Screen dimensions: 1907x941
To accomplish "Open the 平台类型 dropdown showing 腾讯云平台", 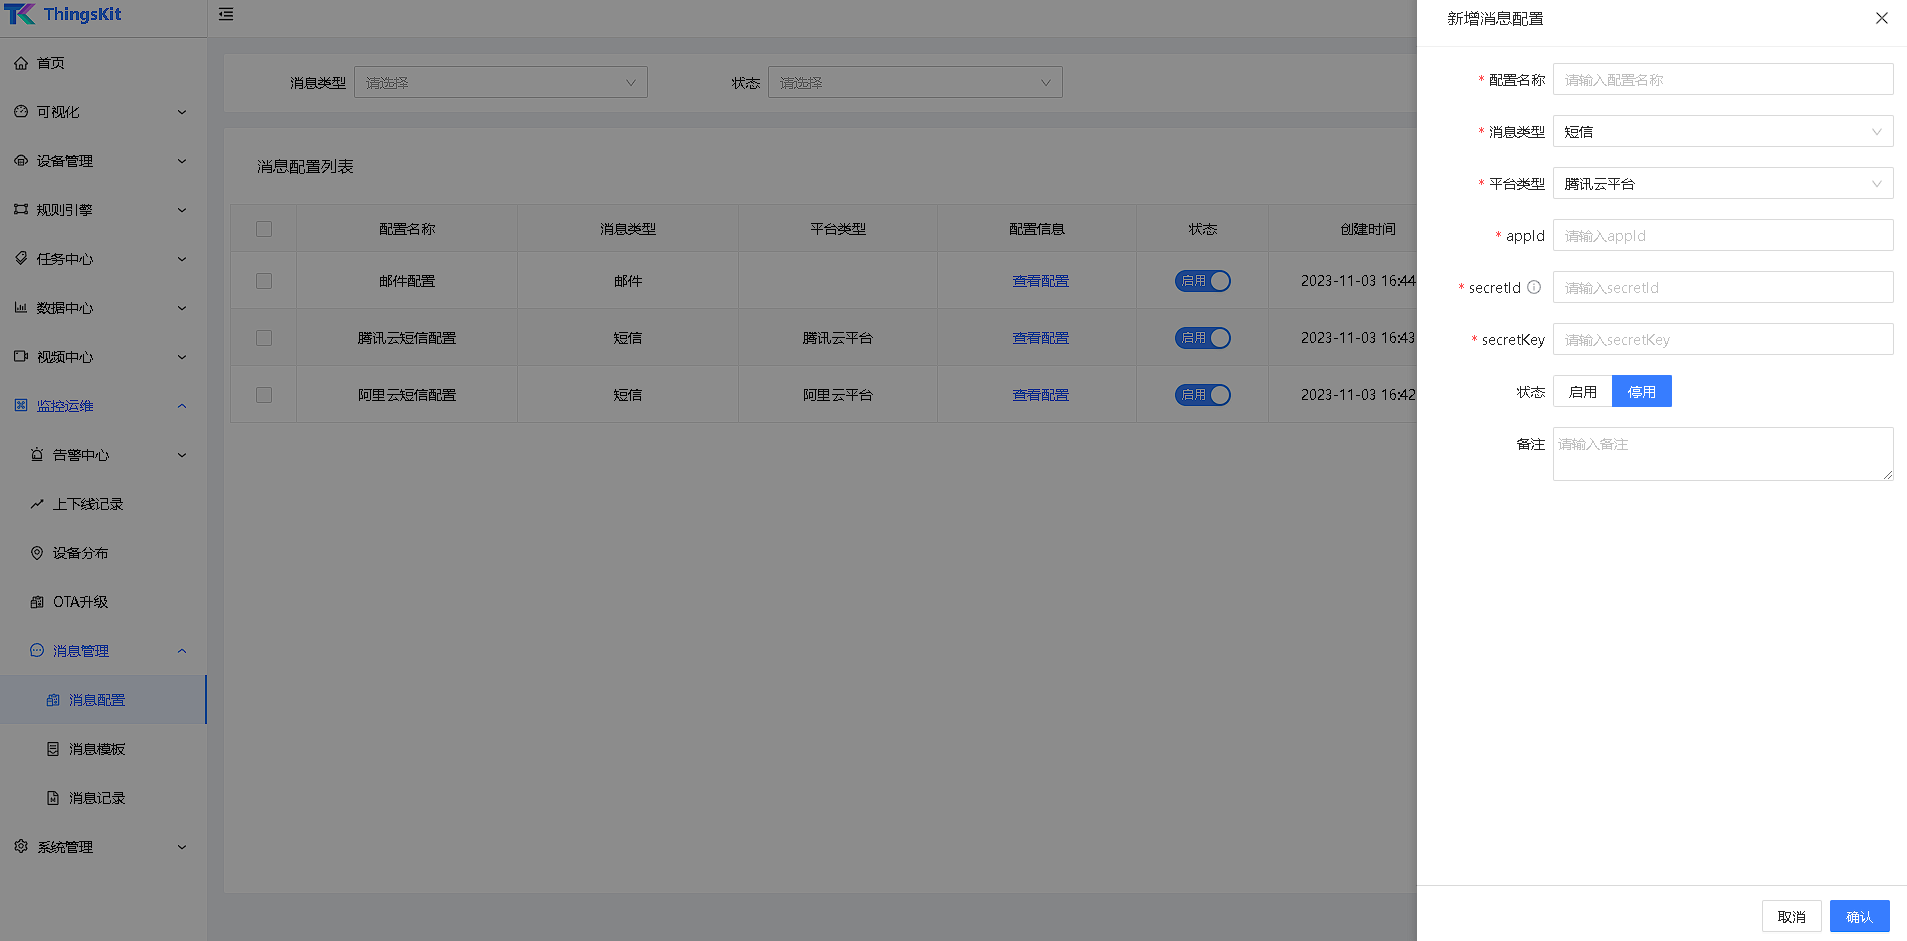I will point(1722,184).
